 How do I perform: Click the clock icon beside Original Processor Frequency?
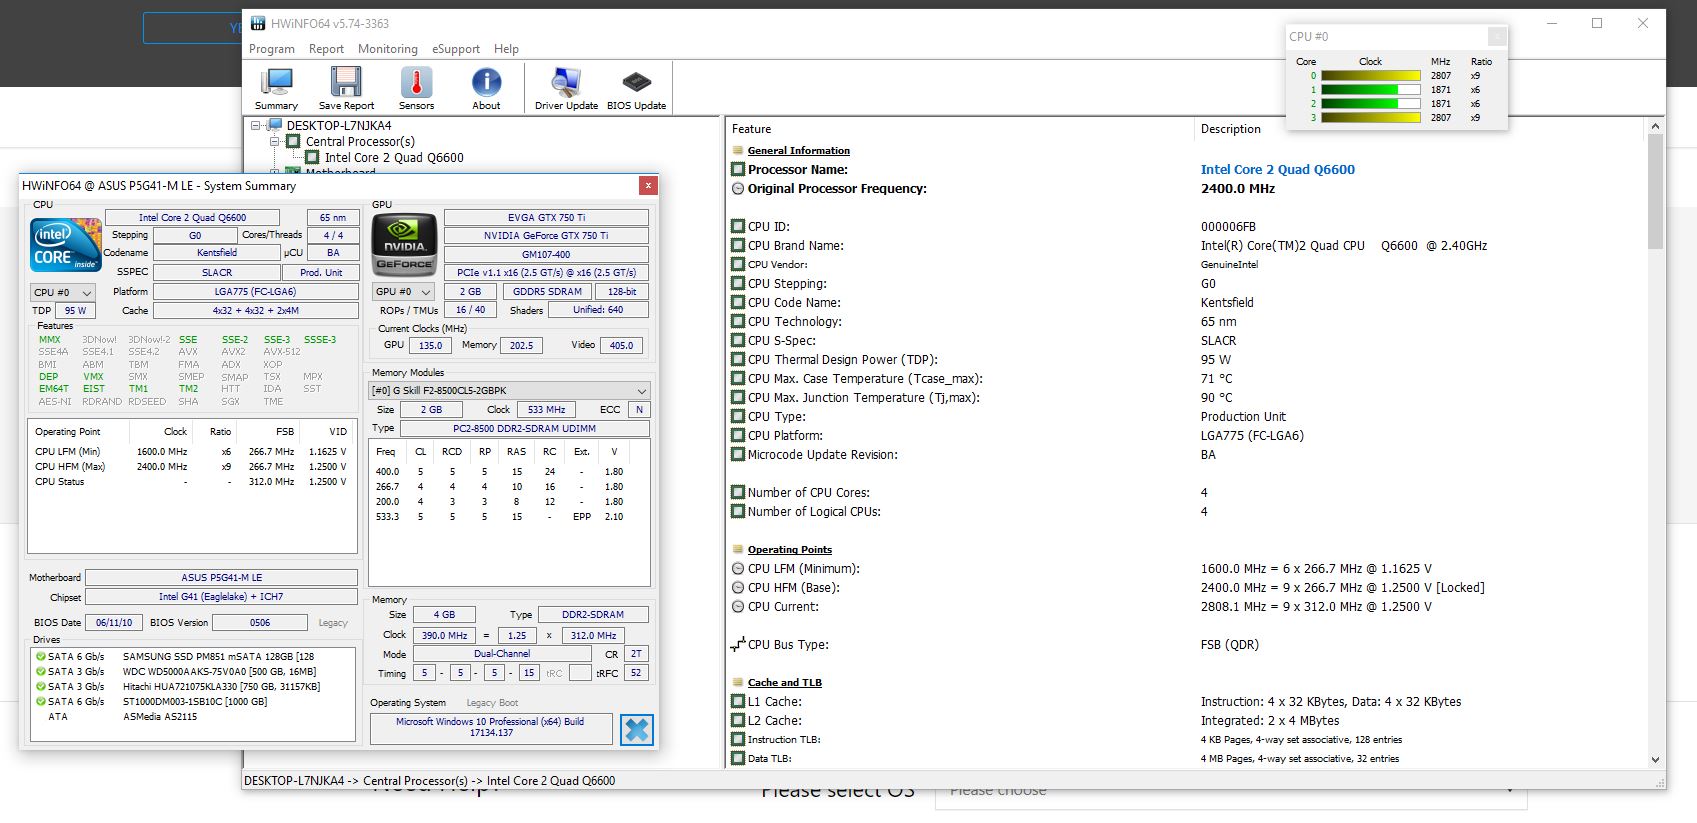click(x=738, y=188)
